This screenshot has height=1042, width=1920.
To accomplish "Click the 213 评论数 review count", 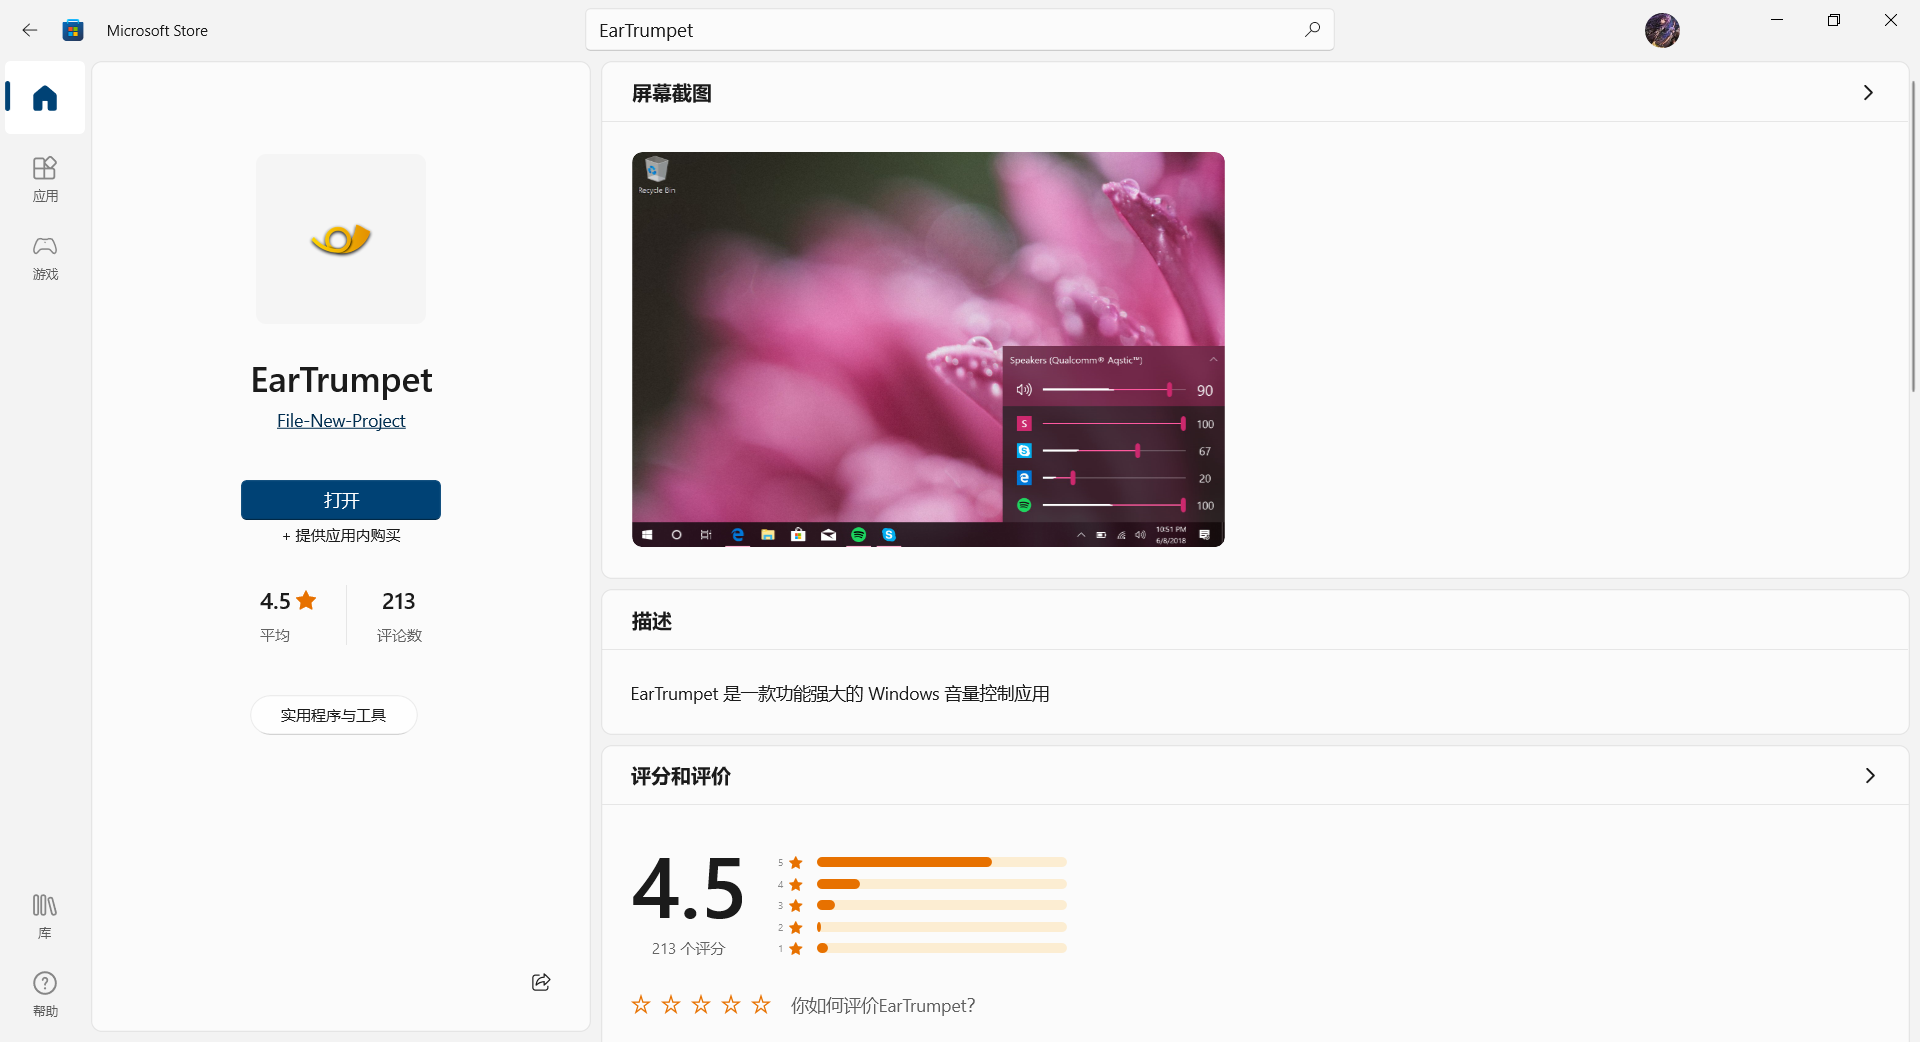I will (399, 615).
